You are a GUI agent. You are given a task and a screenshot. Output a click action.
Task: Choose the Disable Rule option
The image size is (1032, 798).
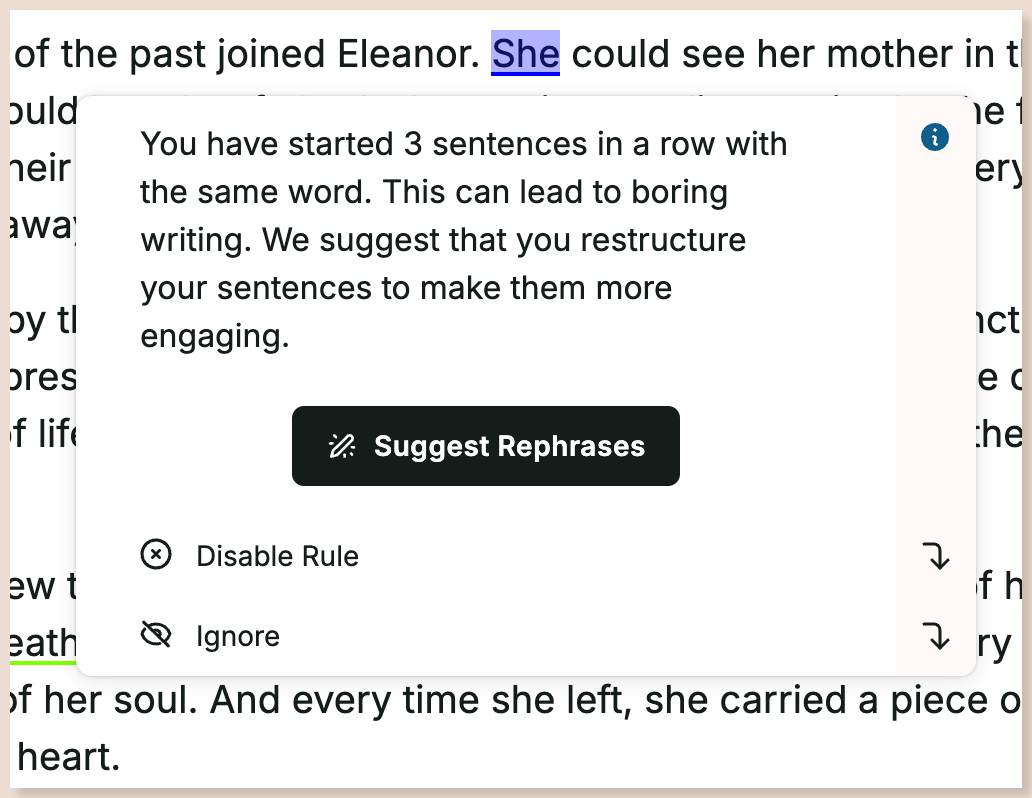coord(277,556)
